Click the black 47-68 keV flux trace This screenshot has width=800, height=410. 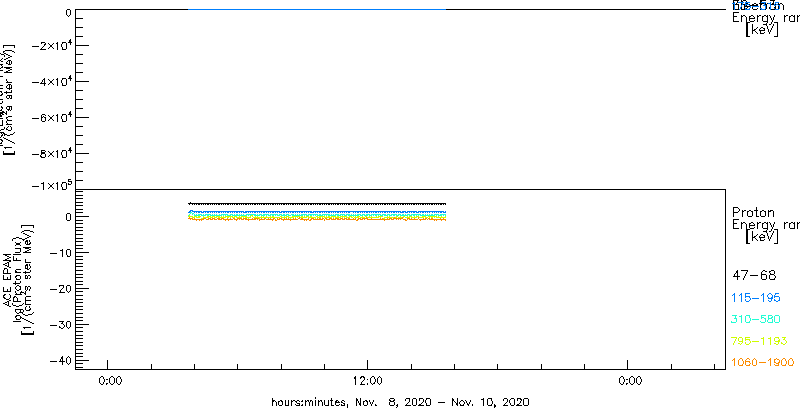(316, 204)
